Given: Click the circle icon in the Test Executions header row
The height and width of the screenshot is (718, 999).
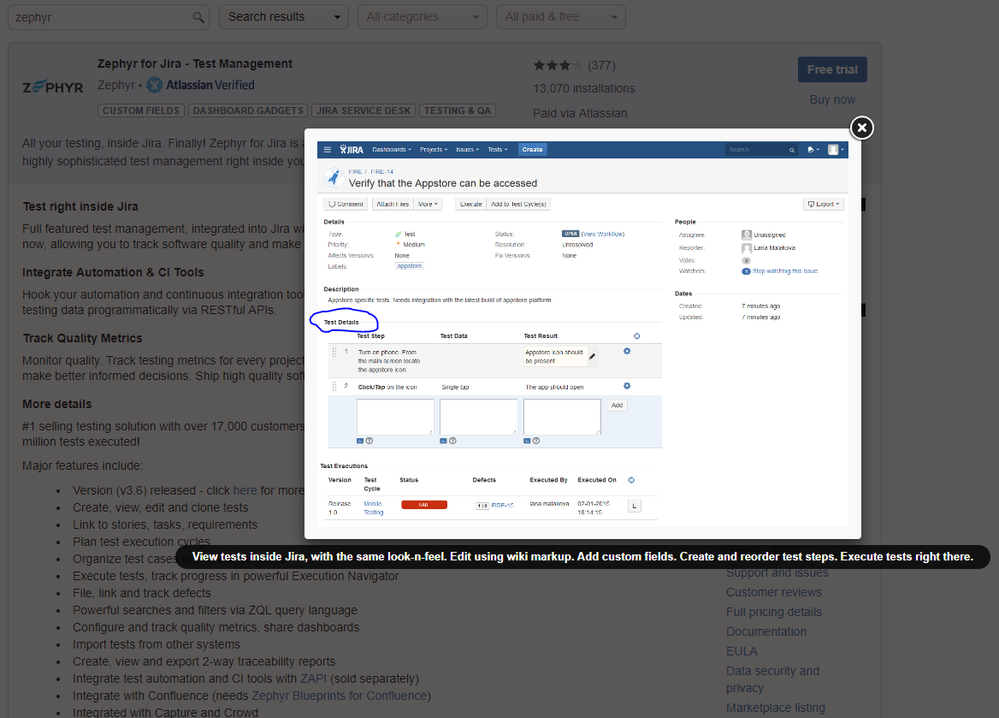Looking at the screenshot, I should (631, 480).
